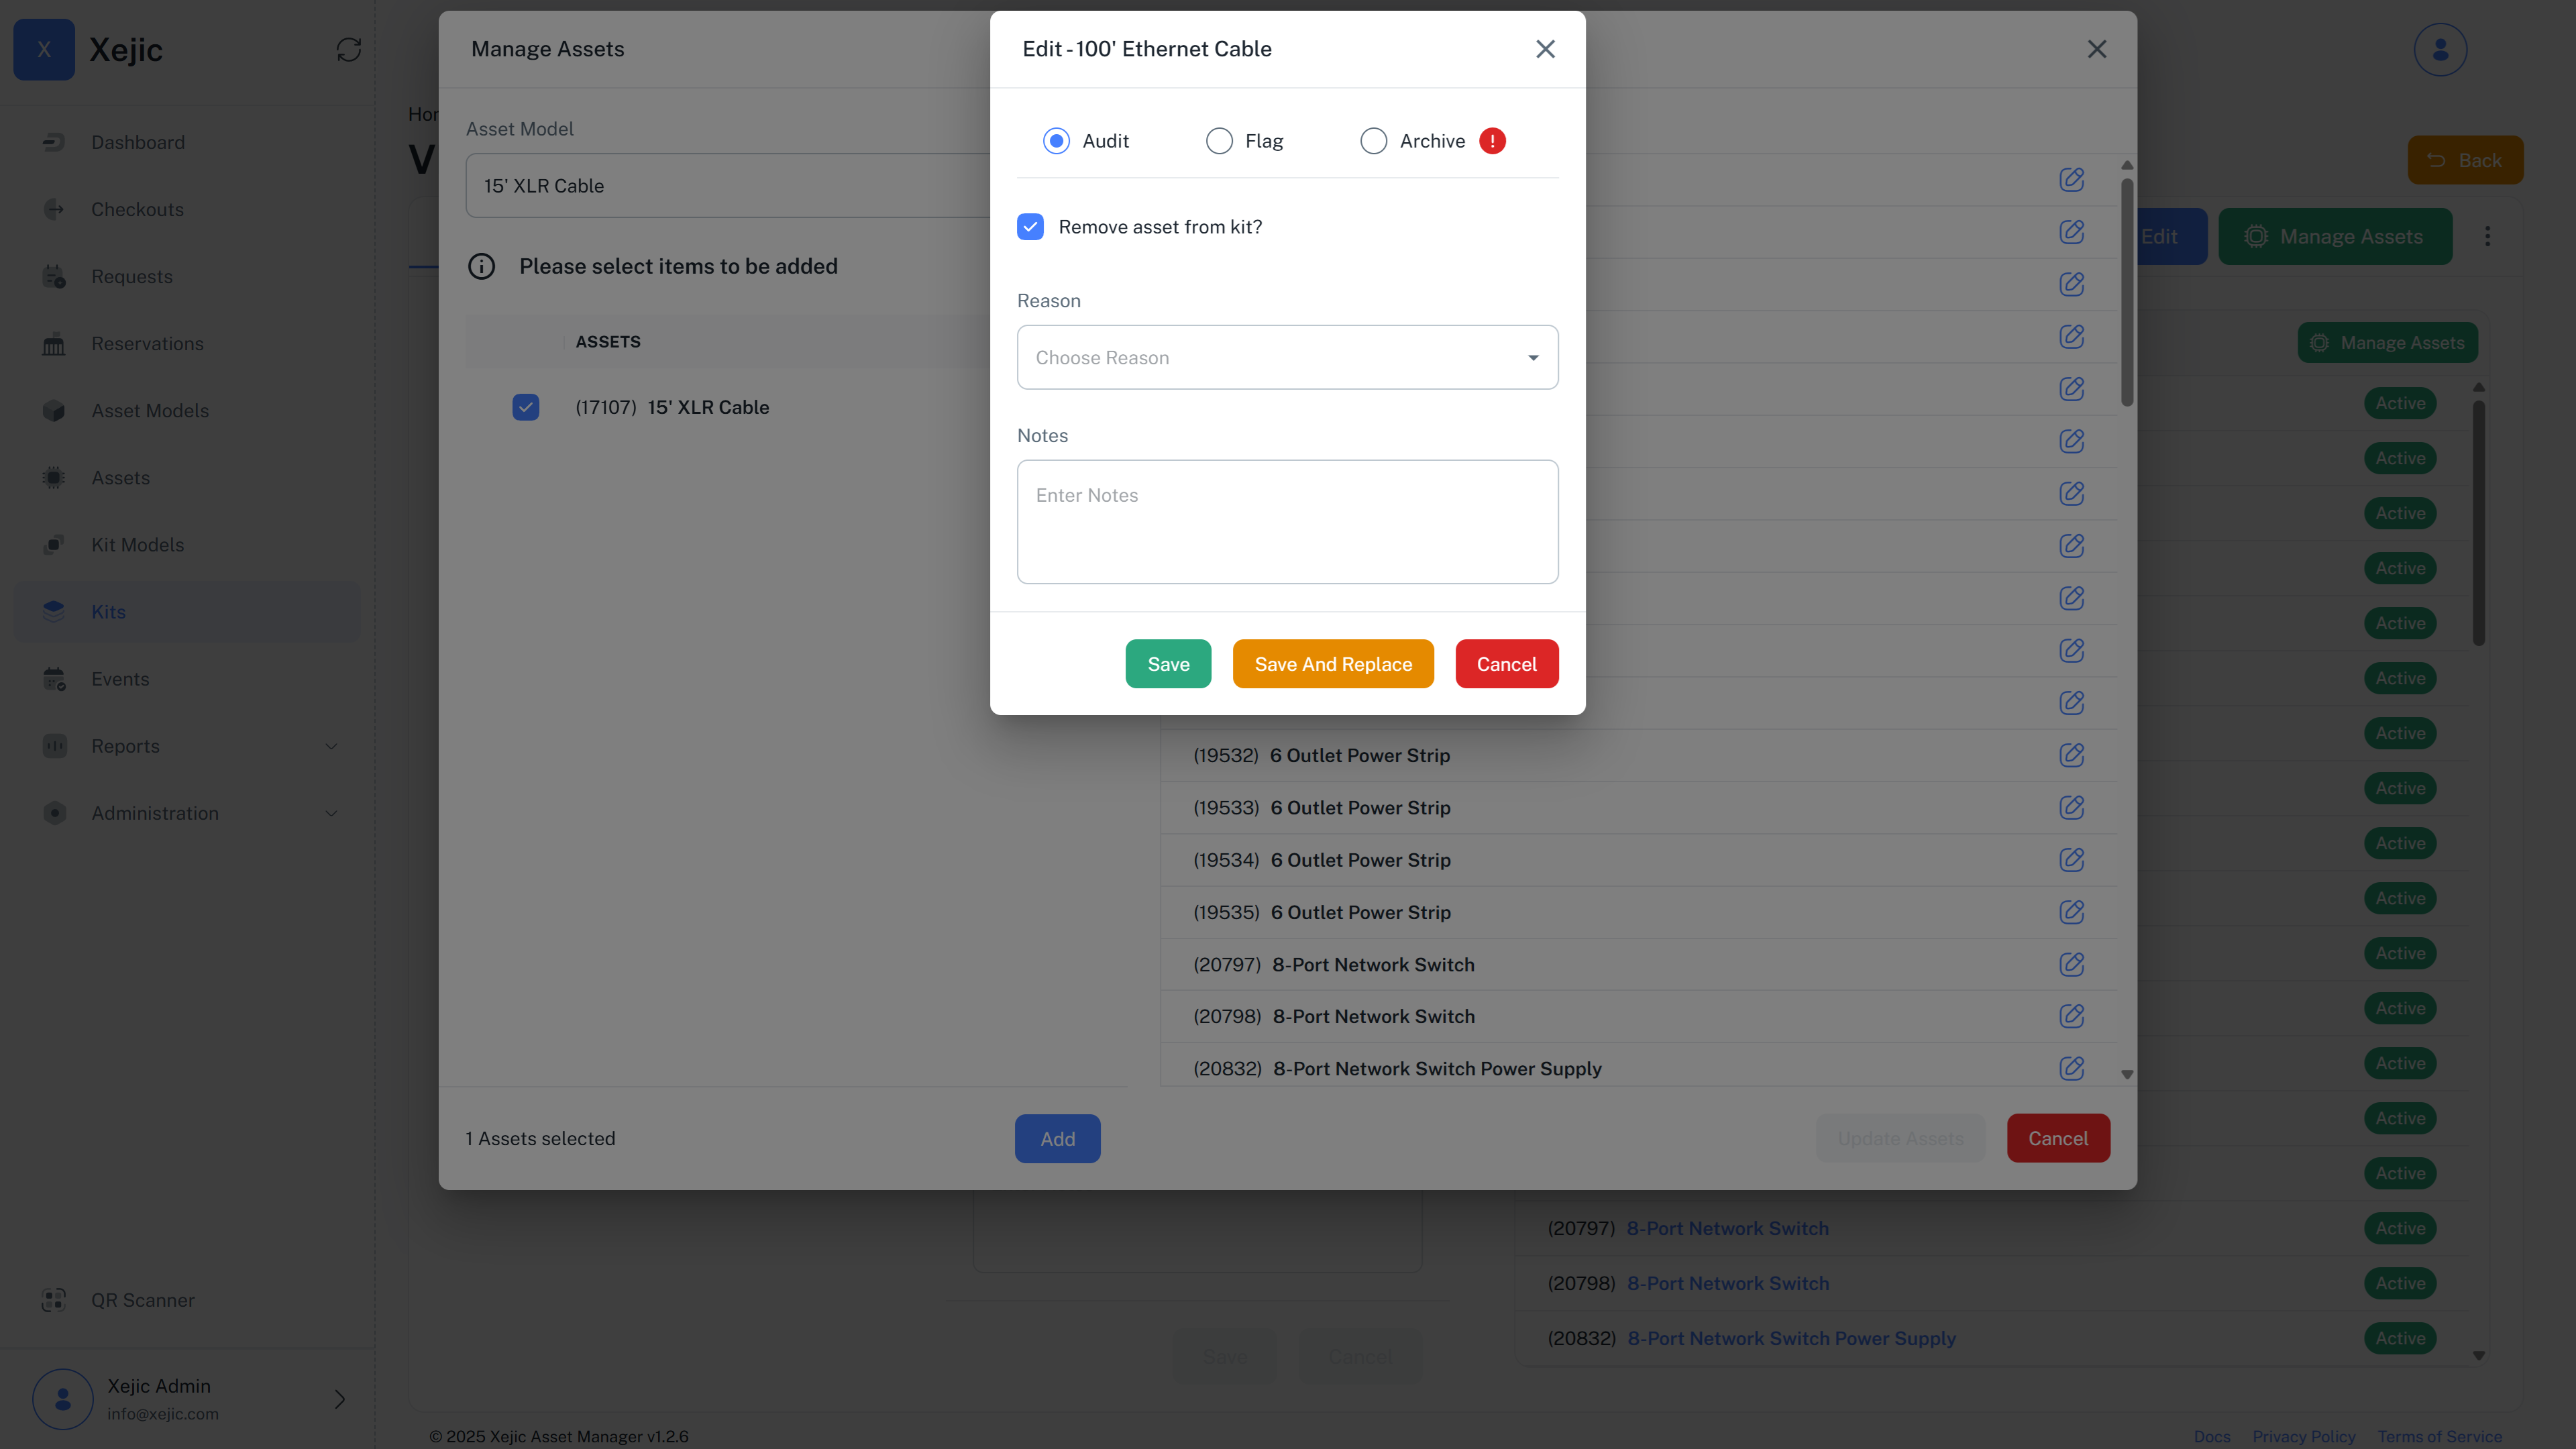Open Checkouts from the sidebar

188,209
